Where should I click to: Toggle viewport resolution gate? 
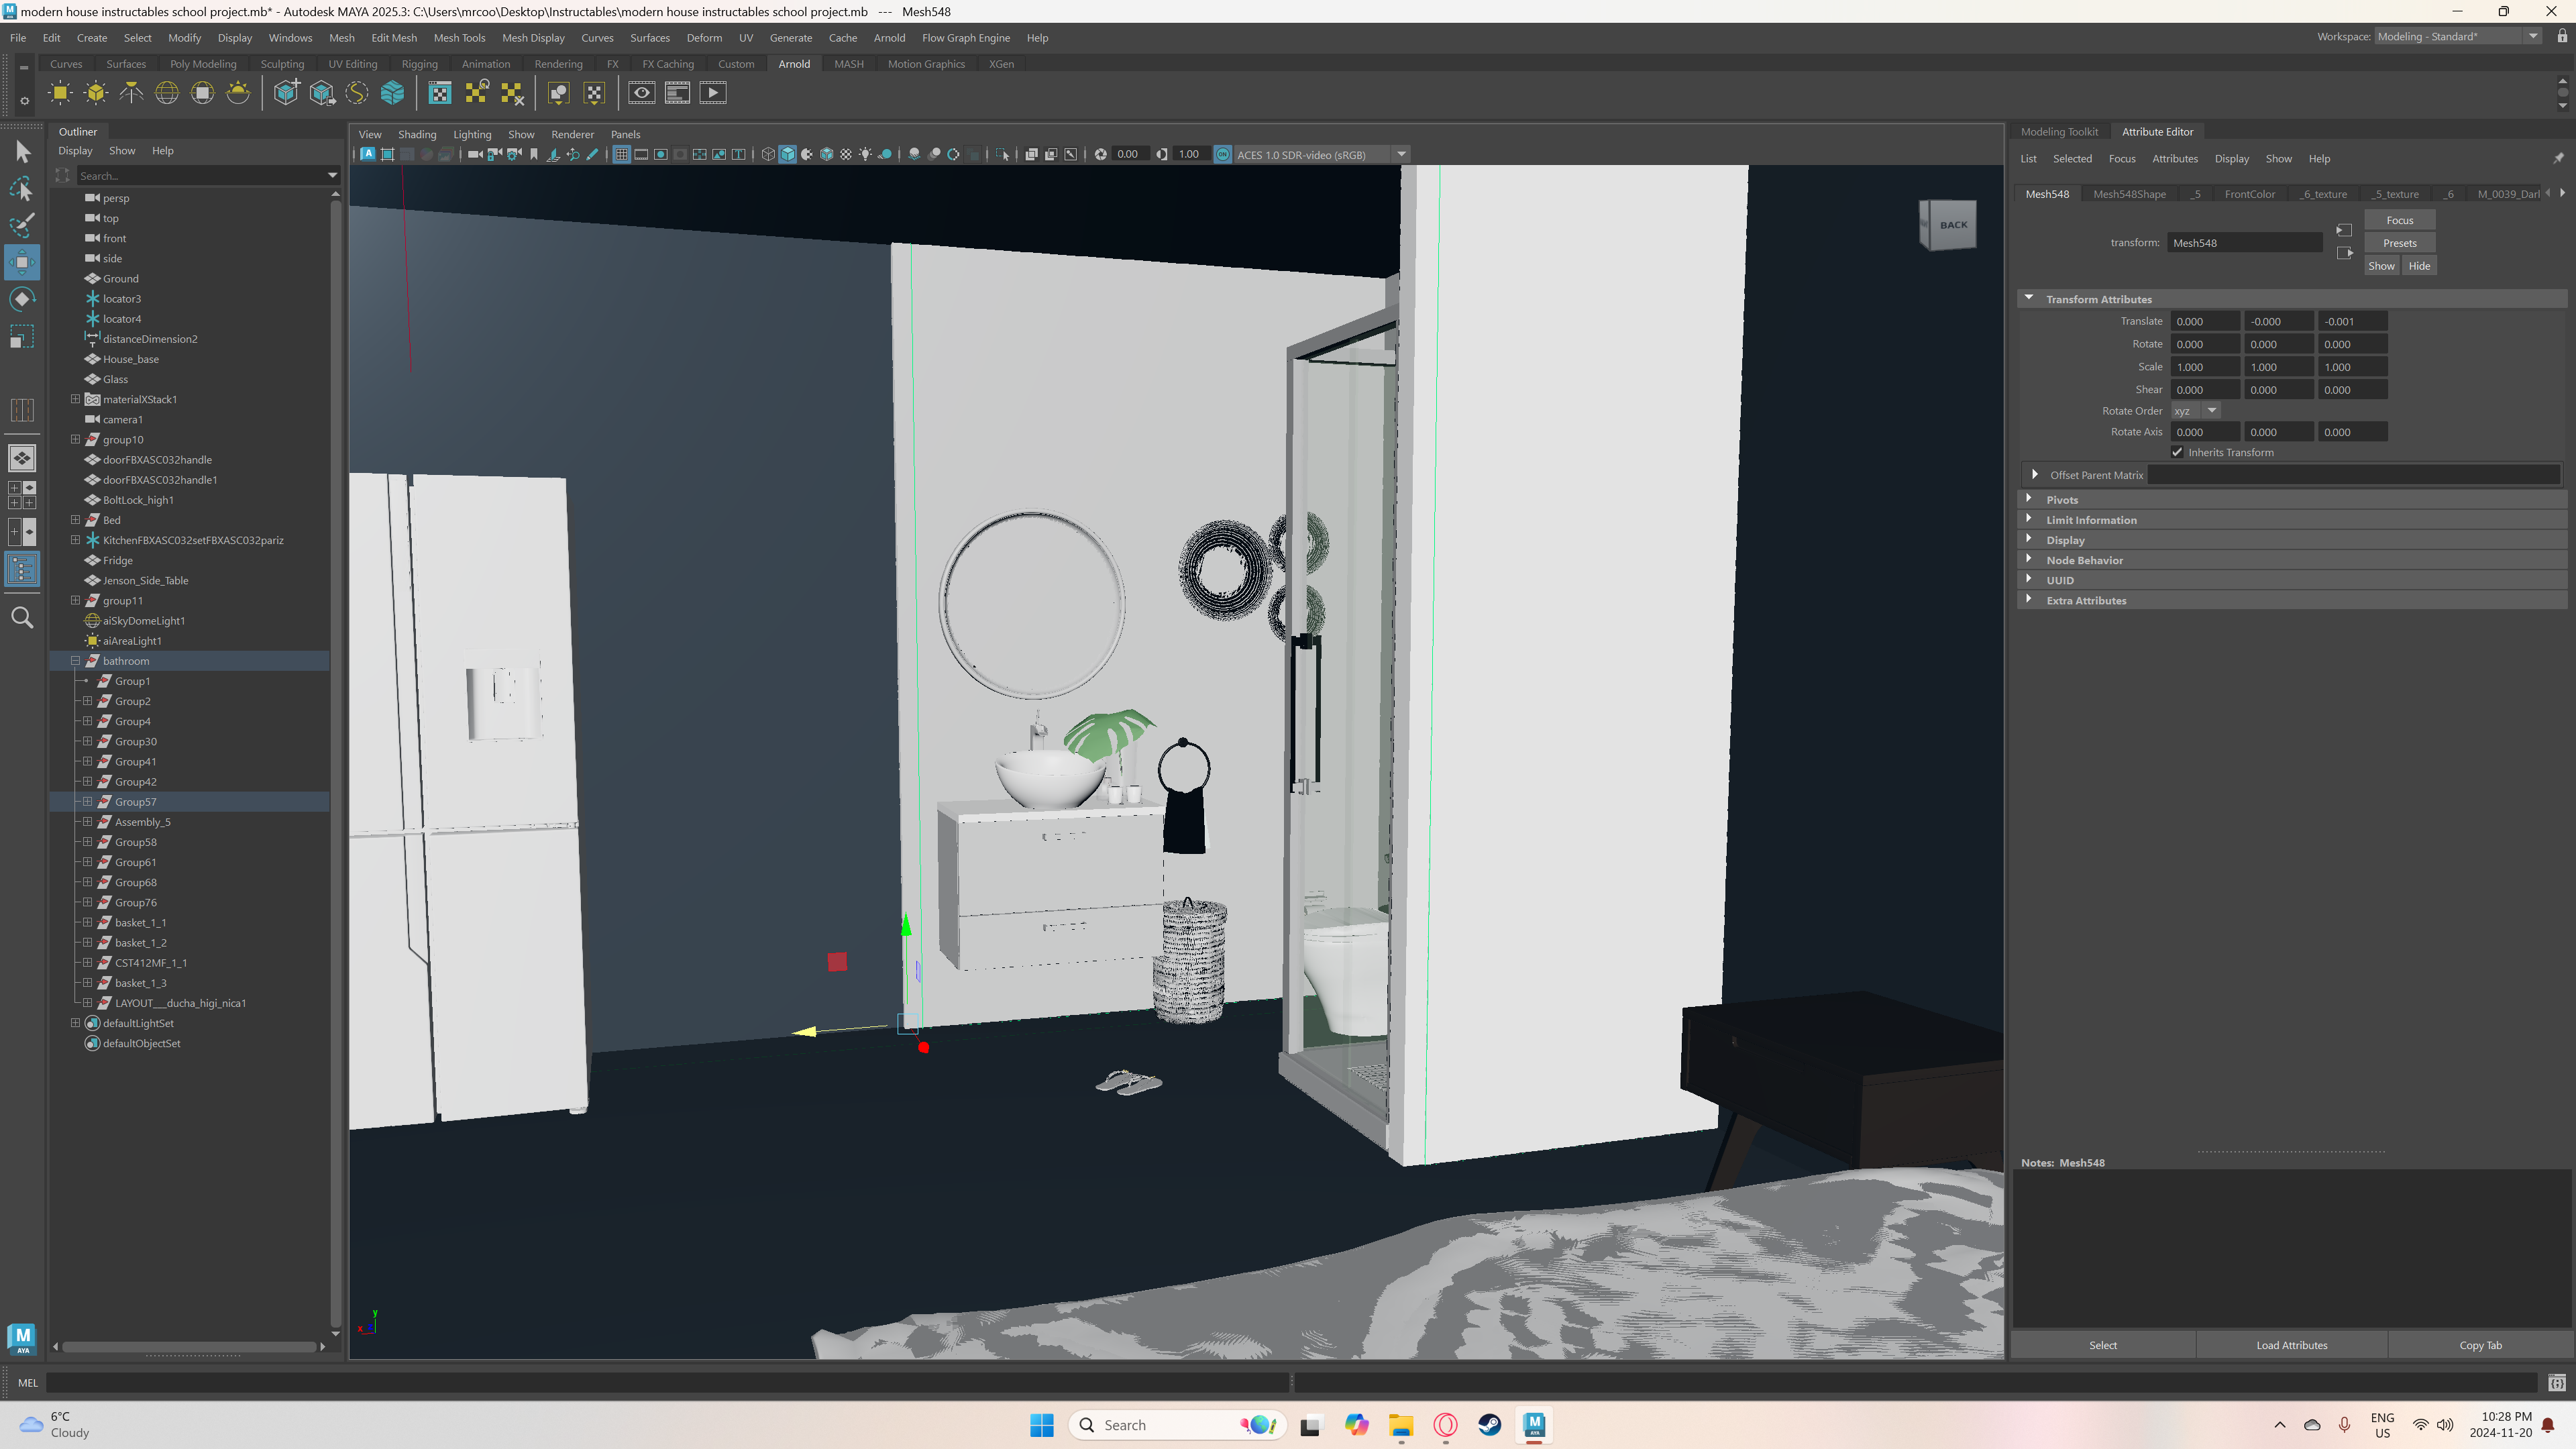point(660,154)
